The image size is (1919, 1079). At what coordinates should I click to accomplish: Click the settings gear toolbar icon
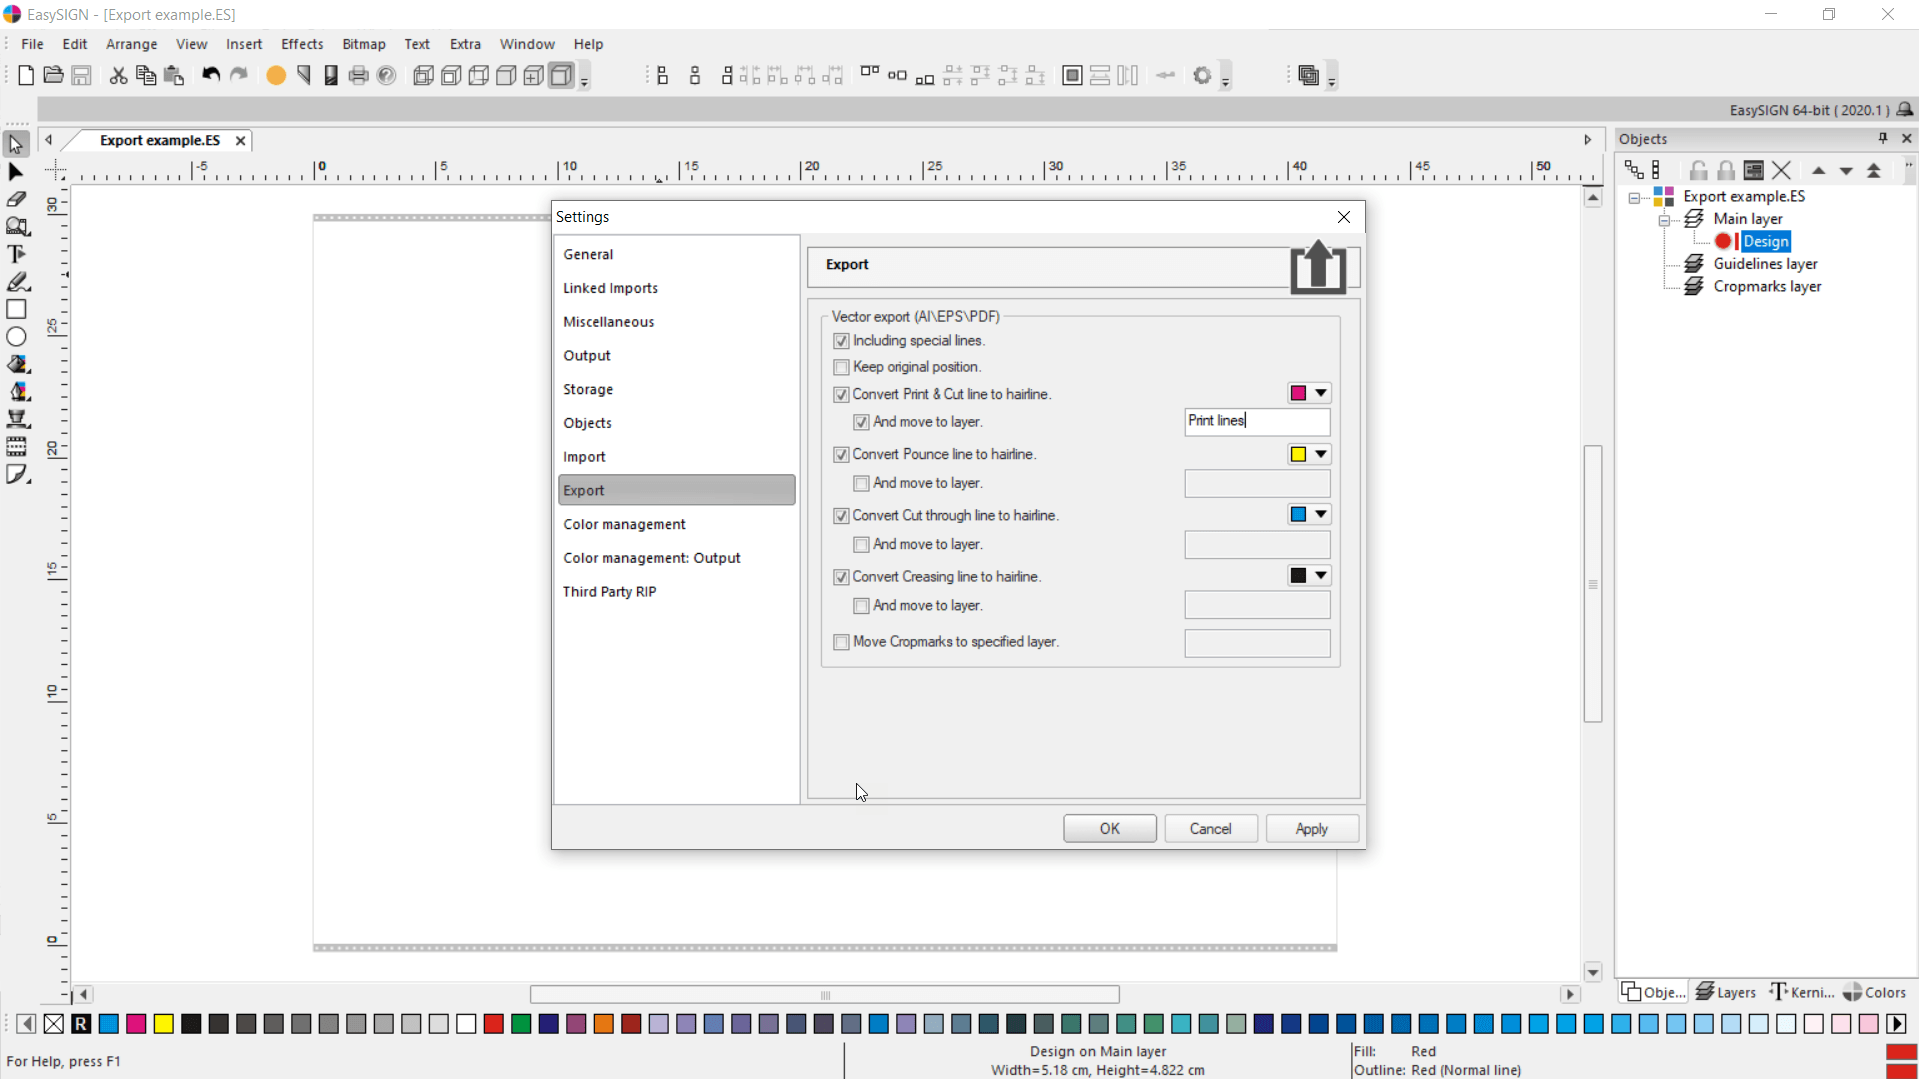point(1202,75)
